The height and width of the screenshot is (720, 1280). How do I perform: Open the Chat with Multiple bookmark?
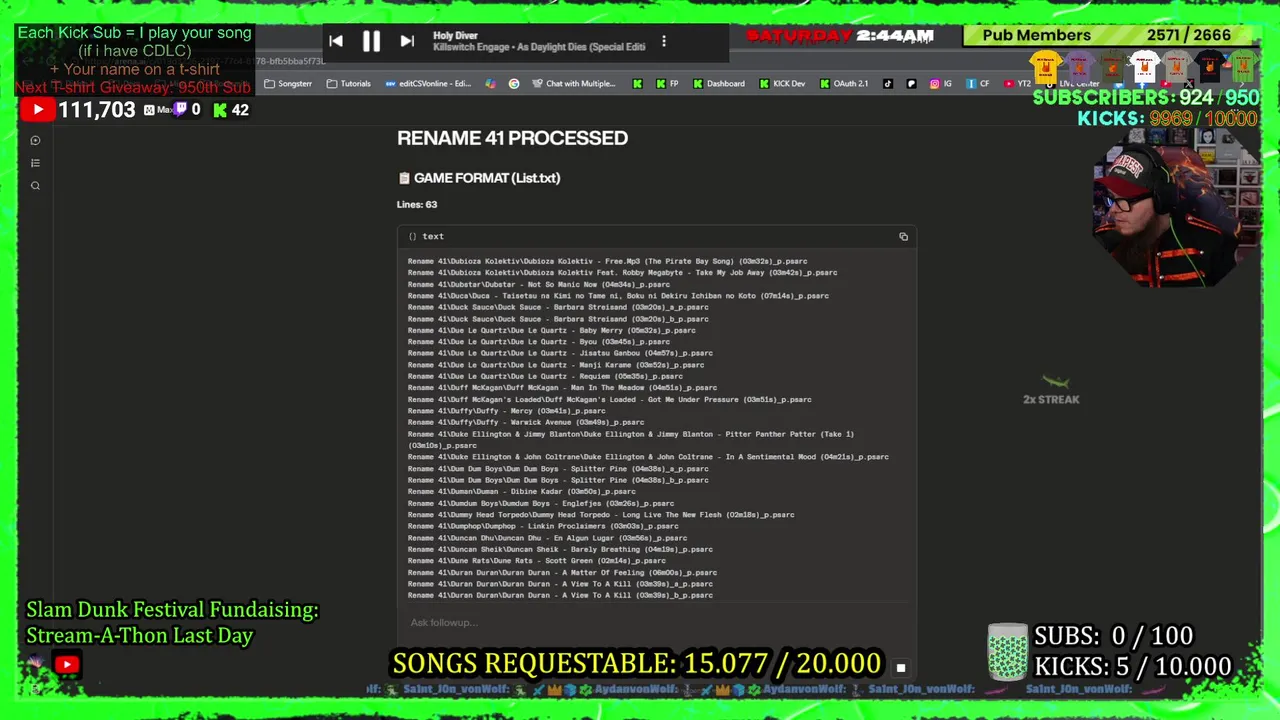coord(574,84)
